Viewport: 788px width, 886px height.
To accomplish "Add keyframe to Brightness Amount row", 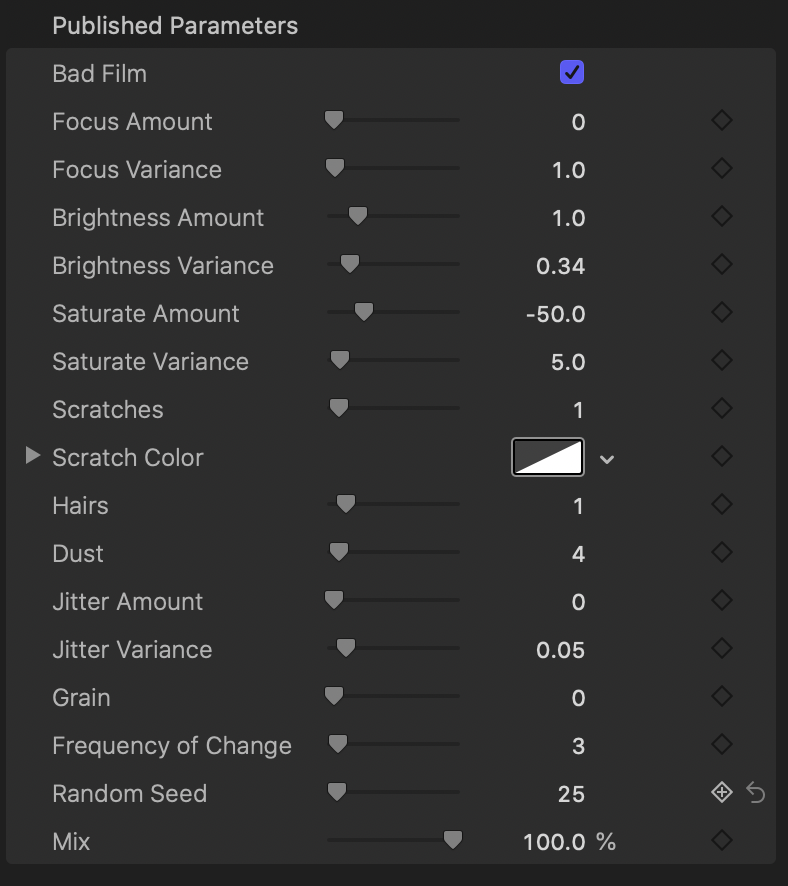I will (x=721, y=217).
